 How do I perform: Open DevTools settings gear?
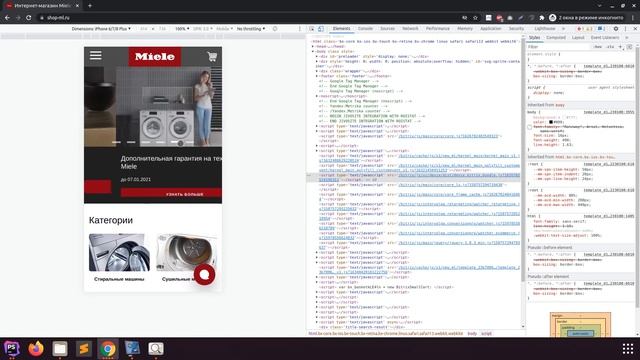616,29
